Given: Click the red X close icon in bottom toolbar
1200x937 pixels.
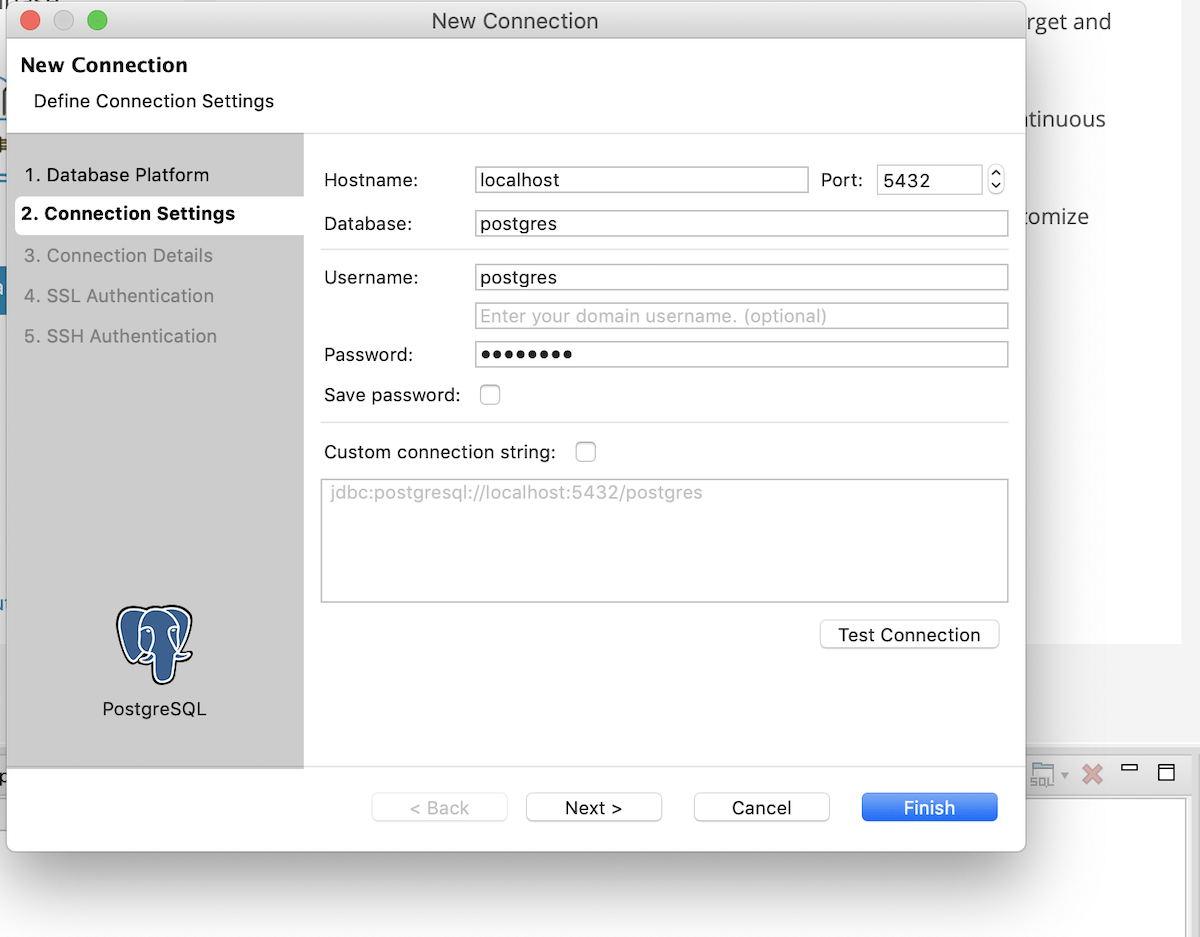Looking at the screenshot, I should tap(1091, 773).
